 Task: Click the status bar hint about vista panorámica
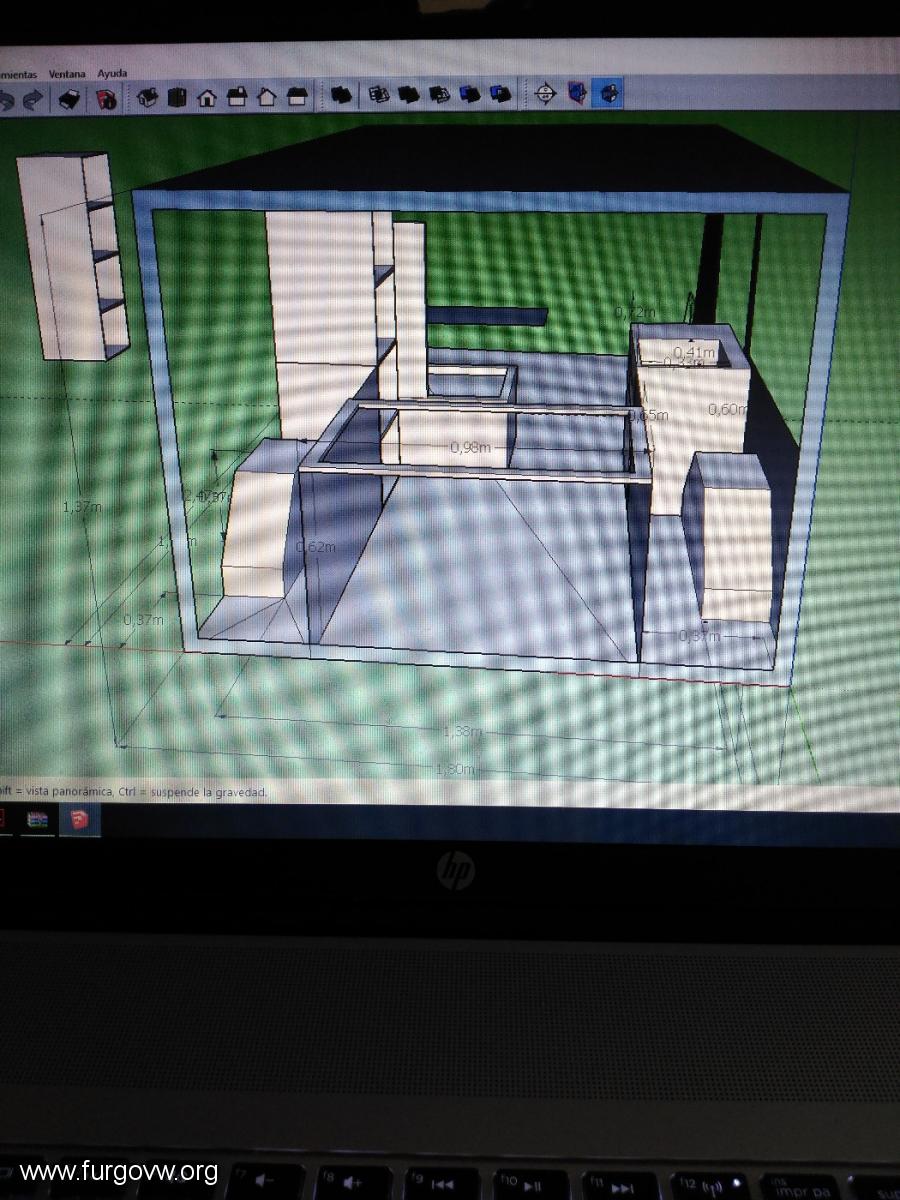(x=134, y=792)
